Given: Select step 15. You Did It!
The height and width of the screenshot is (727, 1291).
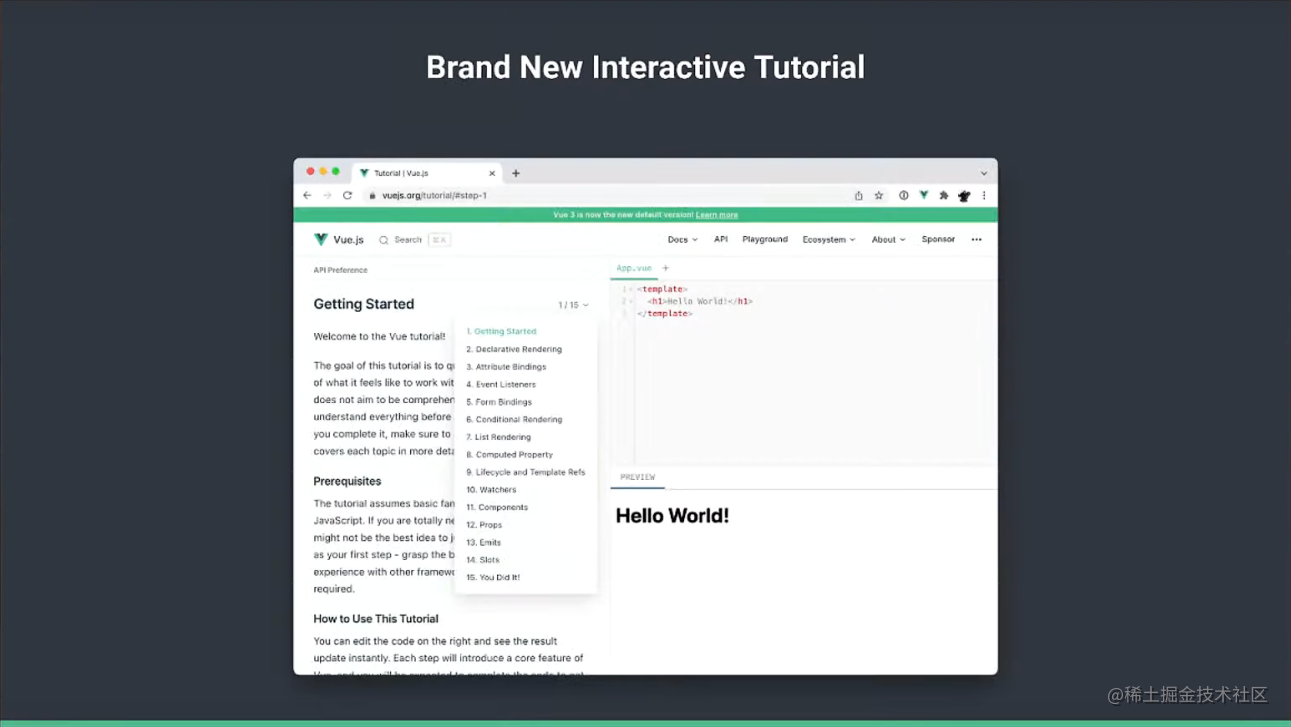Looking at the screenshot, I should click(493, 577).
